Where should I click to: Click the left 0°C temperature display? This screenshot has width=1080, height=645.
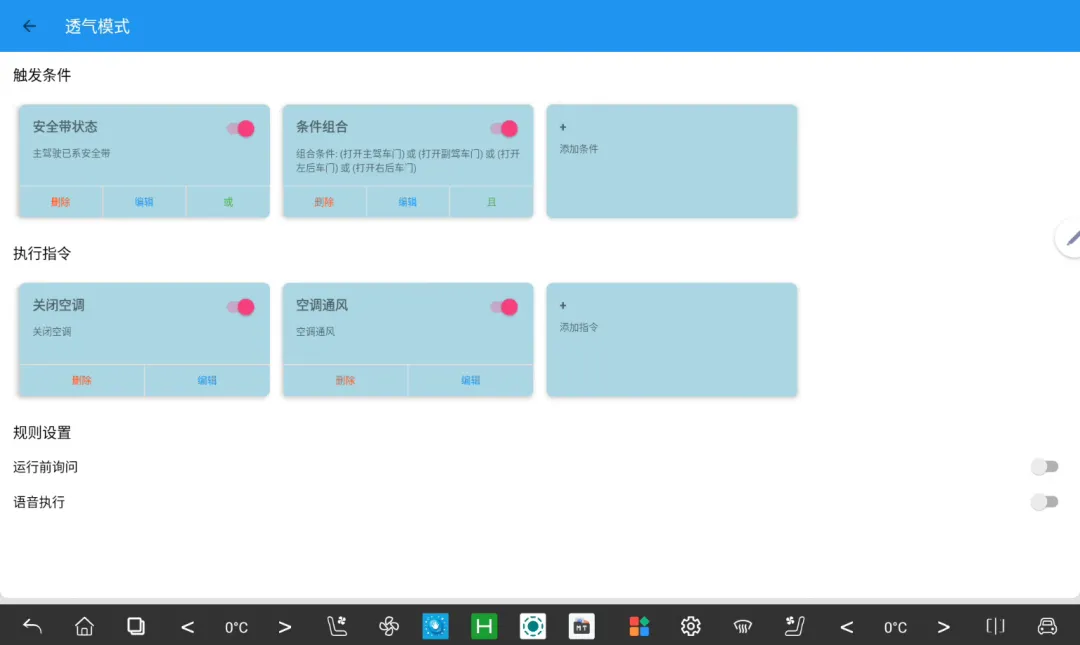(x=236, y=627)
